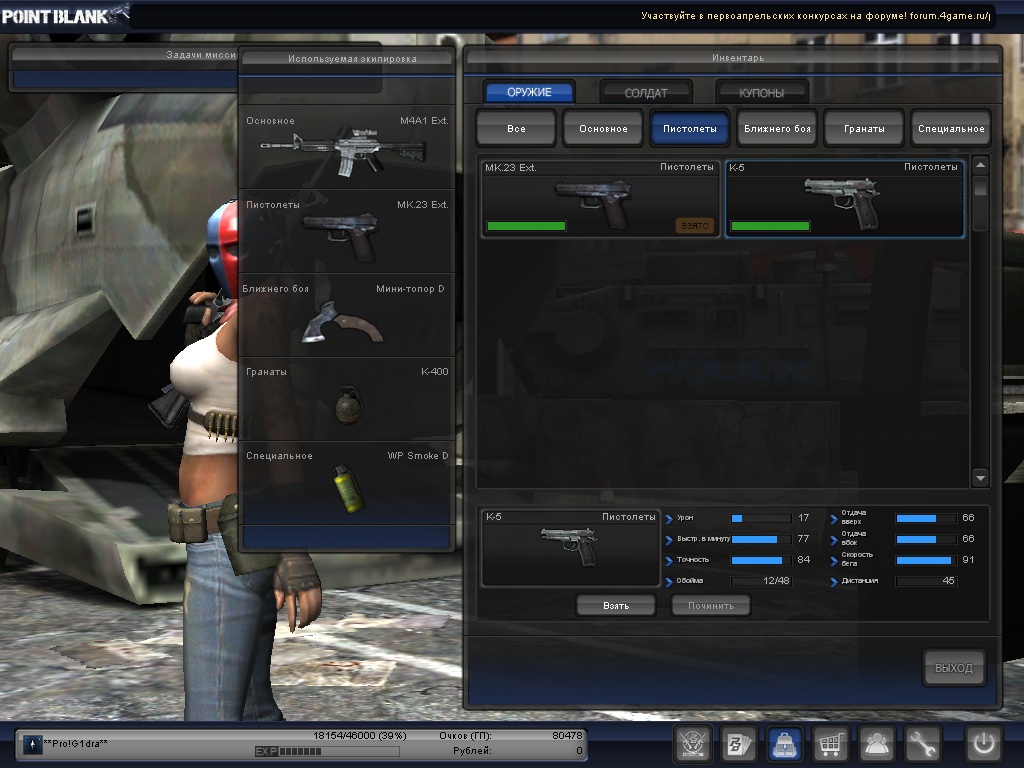
Task: Click the Point Blank logo
Action: 64,15
